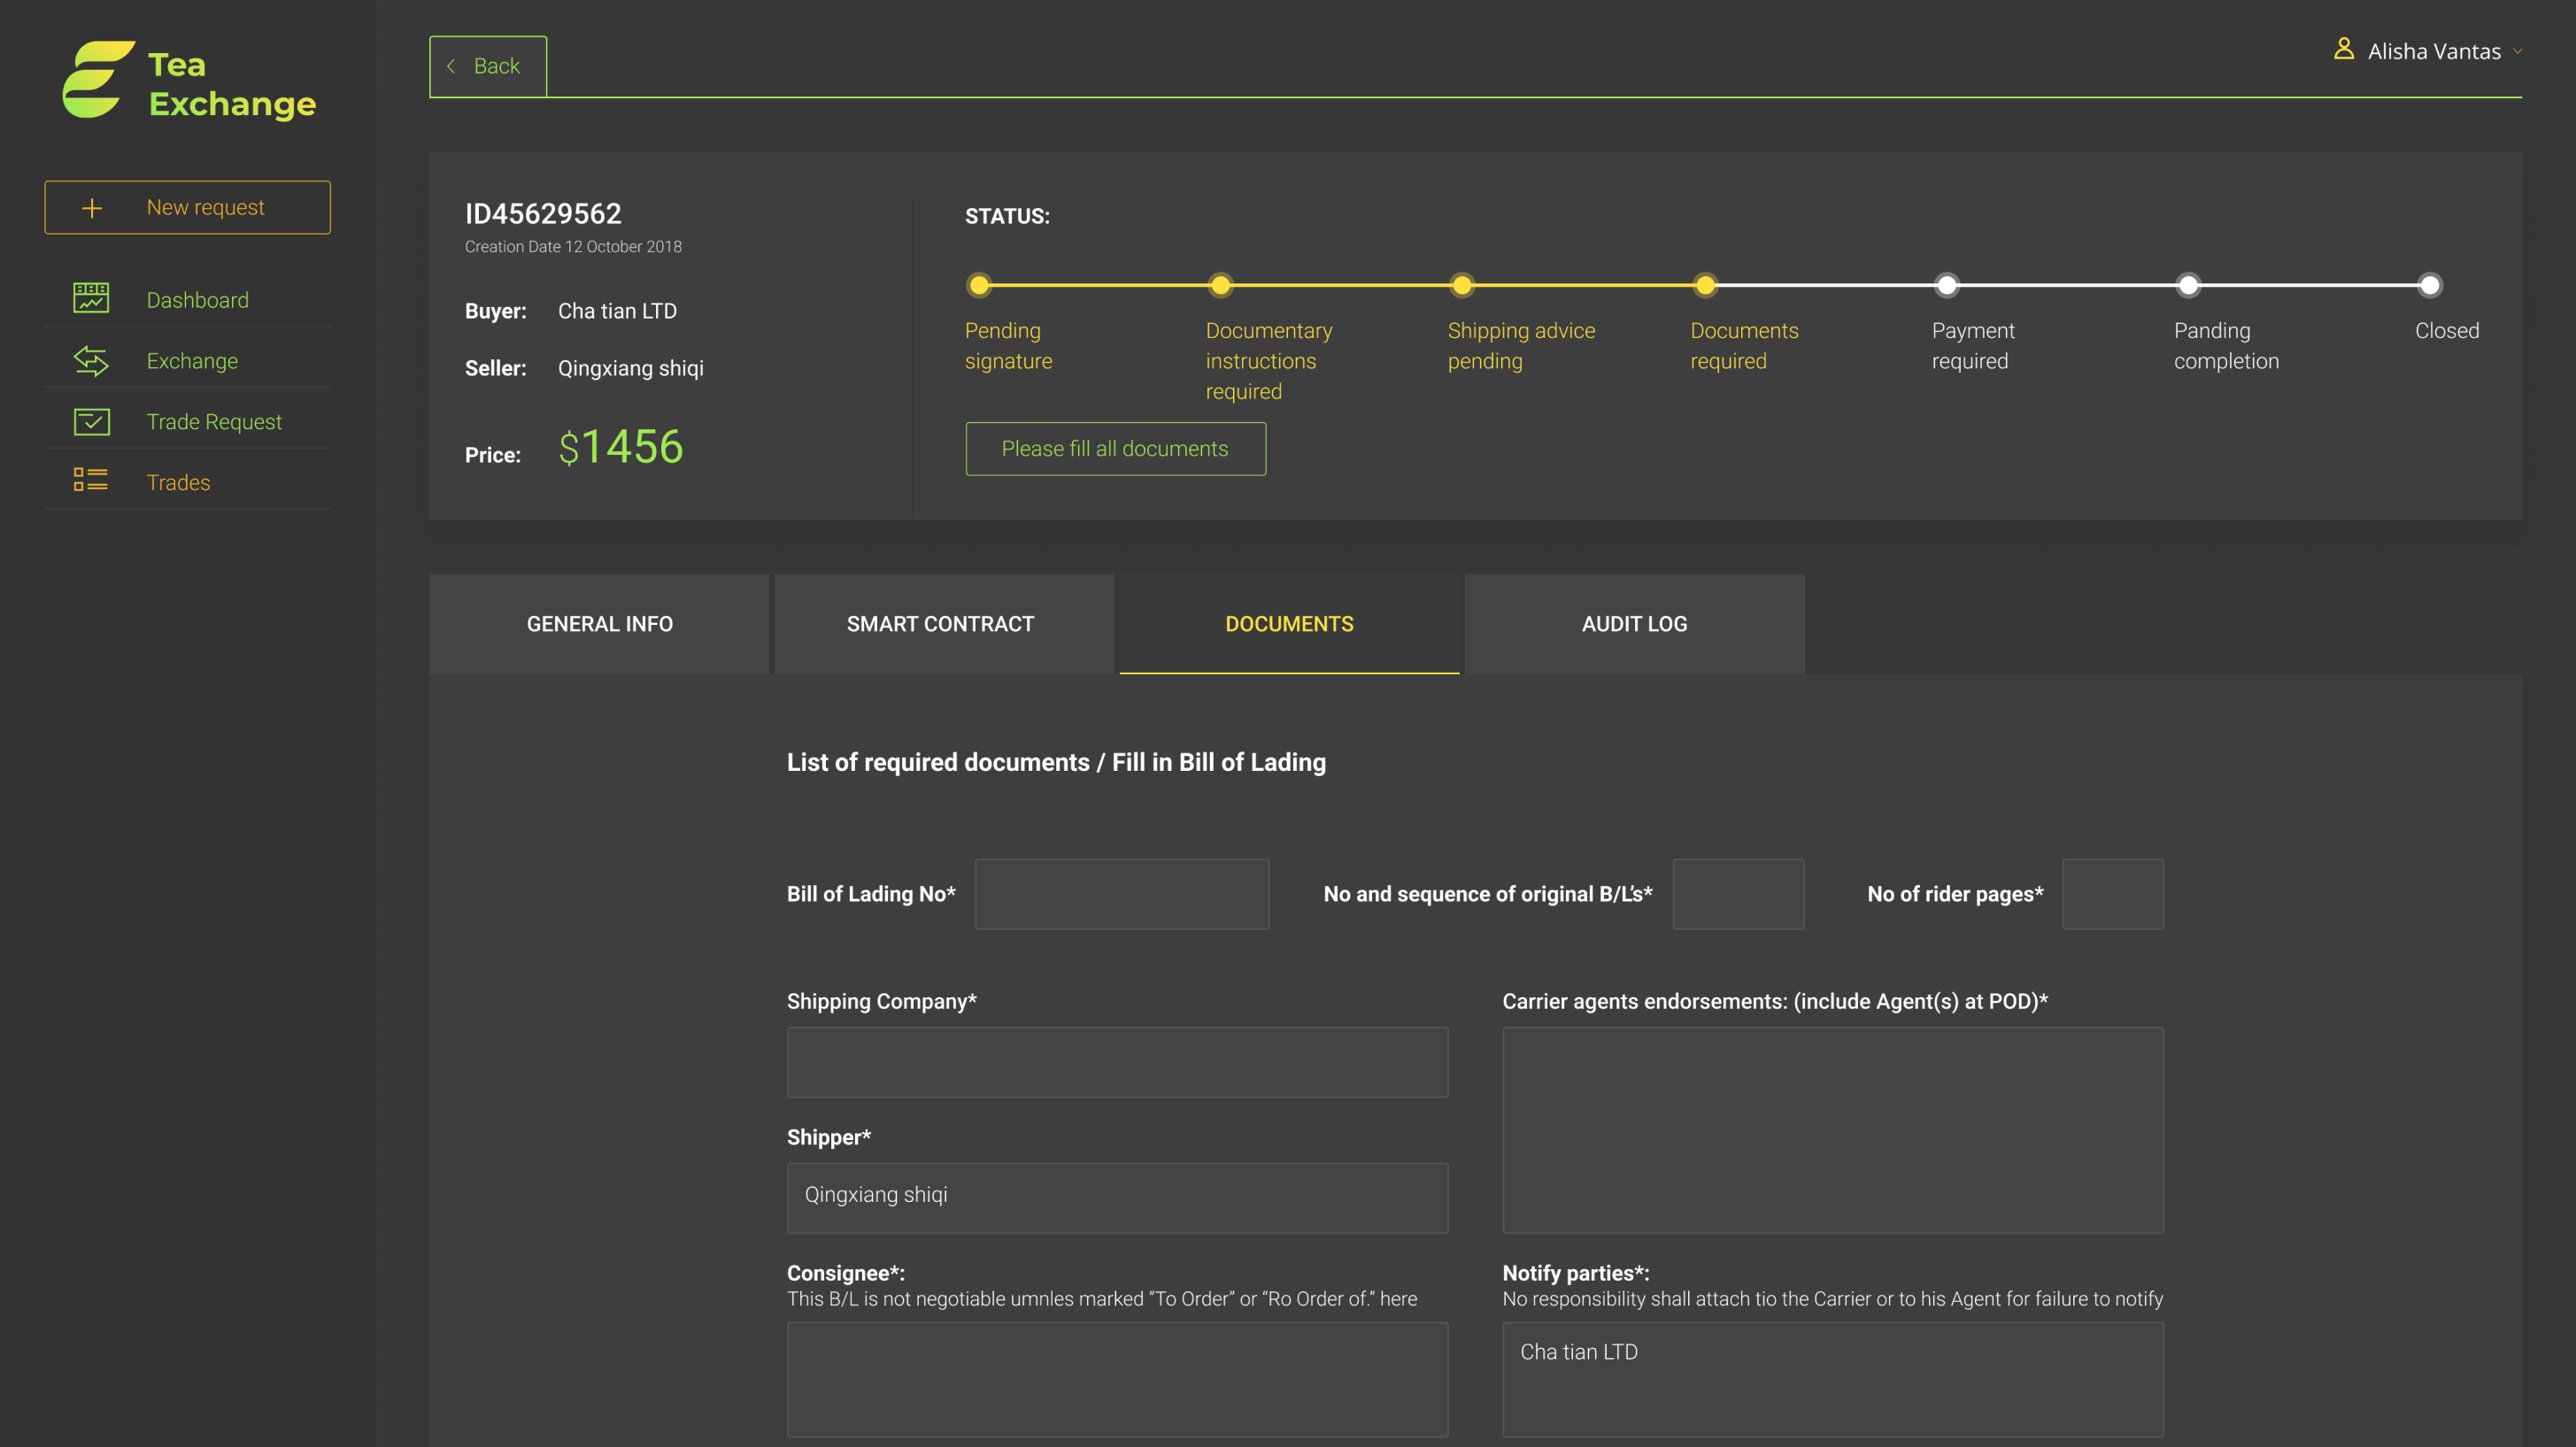Click the Back arrow chevron
The image size is (2576, 1447).
tap(451, 66)
